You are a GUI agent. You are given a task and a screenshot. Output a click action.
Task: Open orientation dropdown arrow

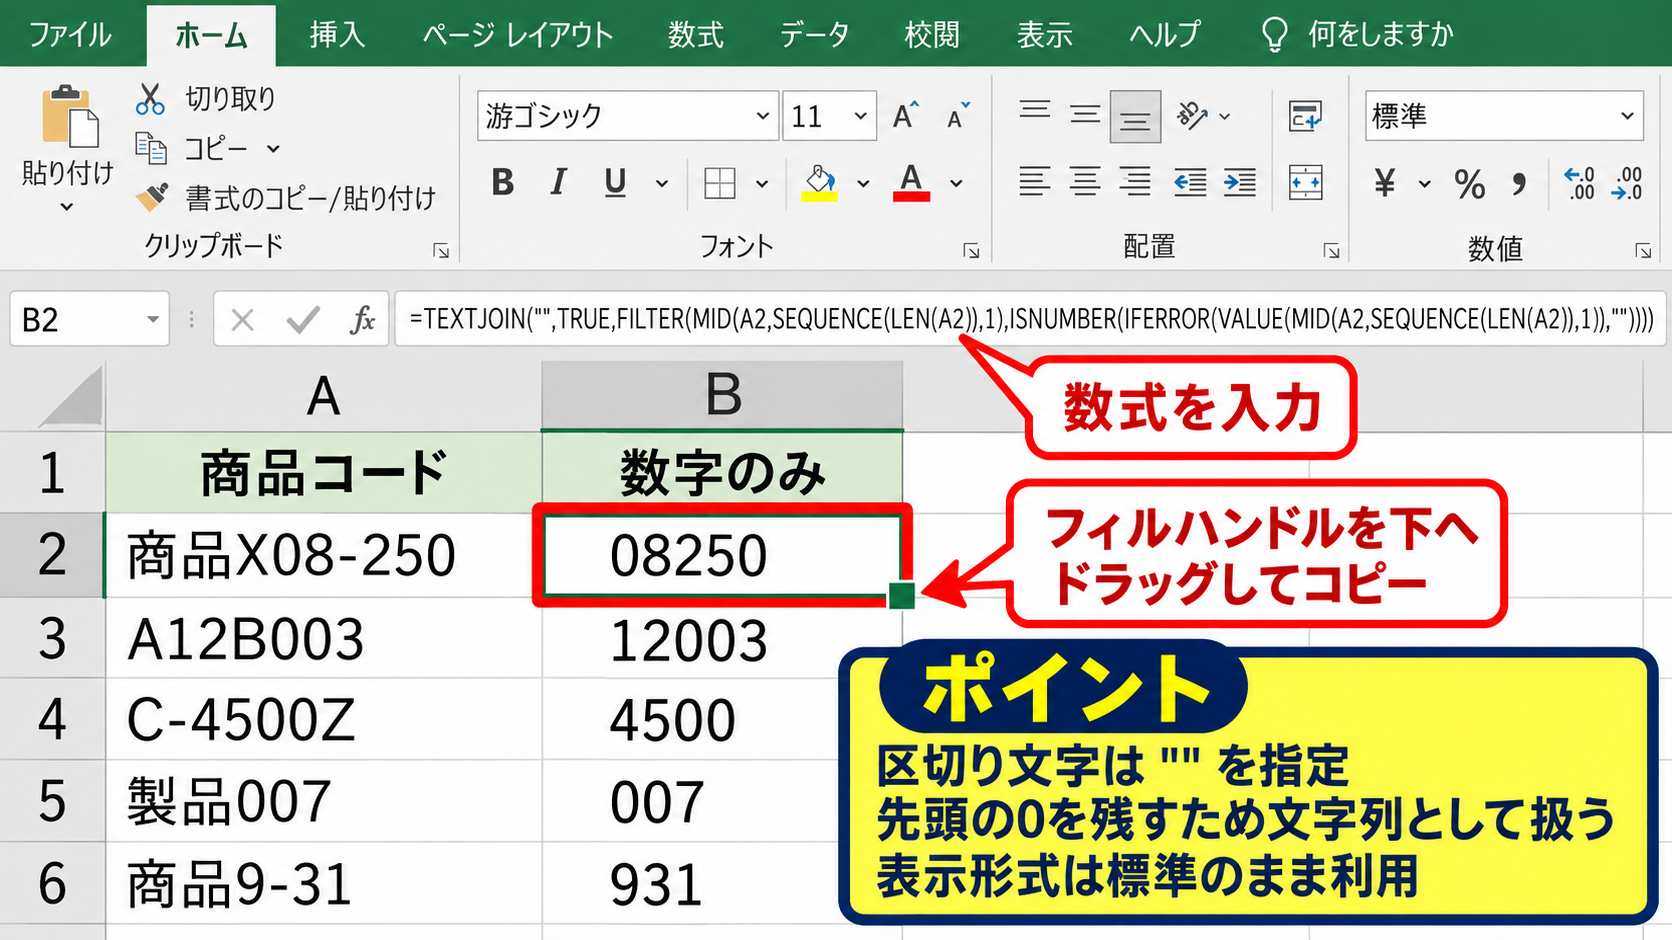point(1225,117)
